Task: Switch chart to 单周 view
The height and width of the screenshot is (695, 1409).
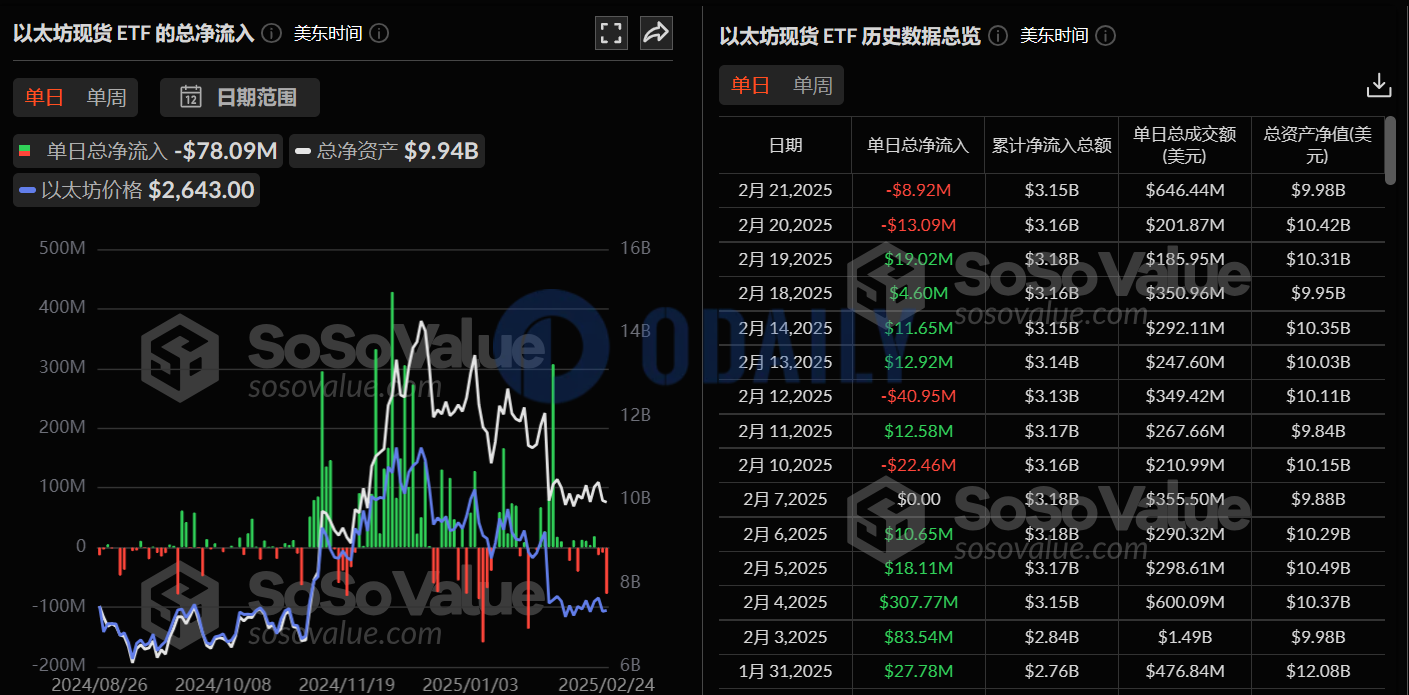Action: click(x=106, y=97)
